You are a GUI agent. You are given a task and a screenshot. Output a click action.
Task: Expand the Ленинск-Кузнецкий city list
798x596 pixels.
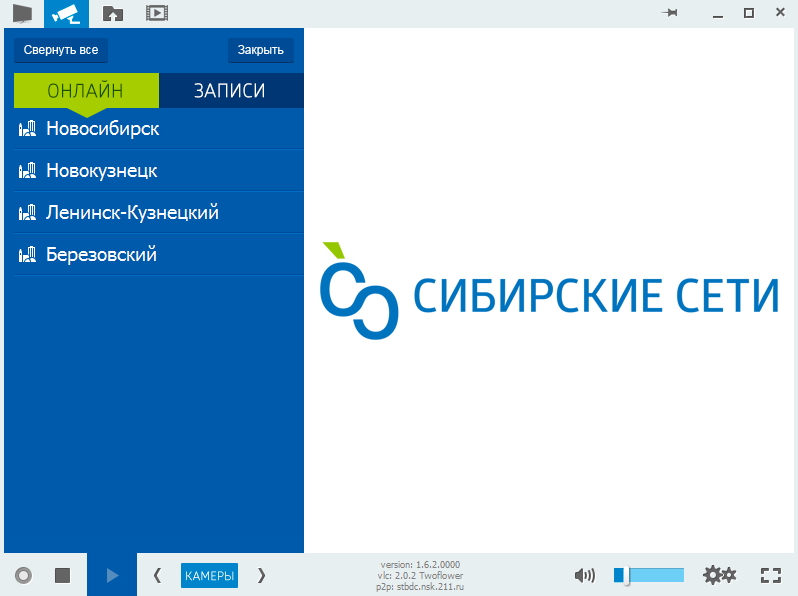point(159,212)
